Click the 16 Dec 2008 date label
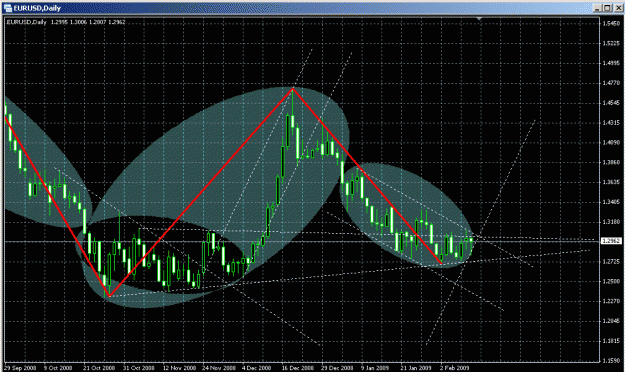 click(297, 368)
